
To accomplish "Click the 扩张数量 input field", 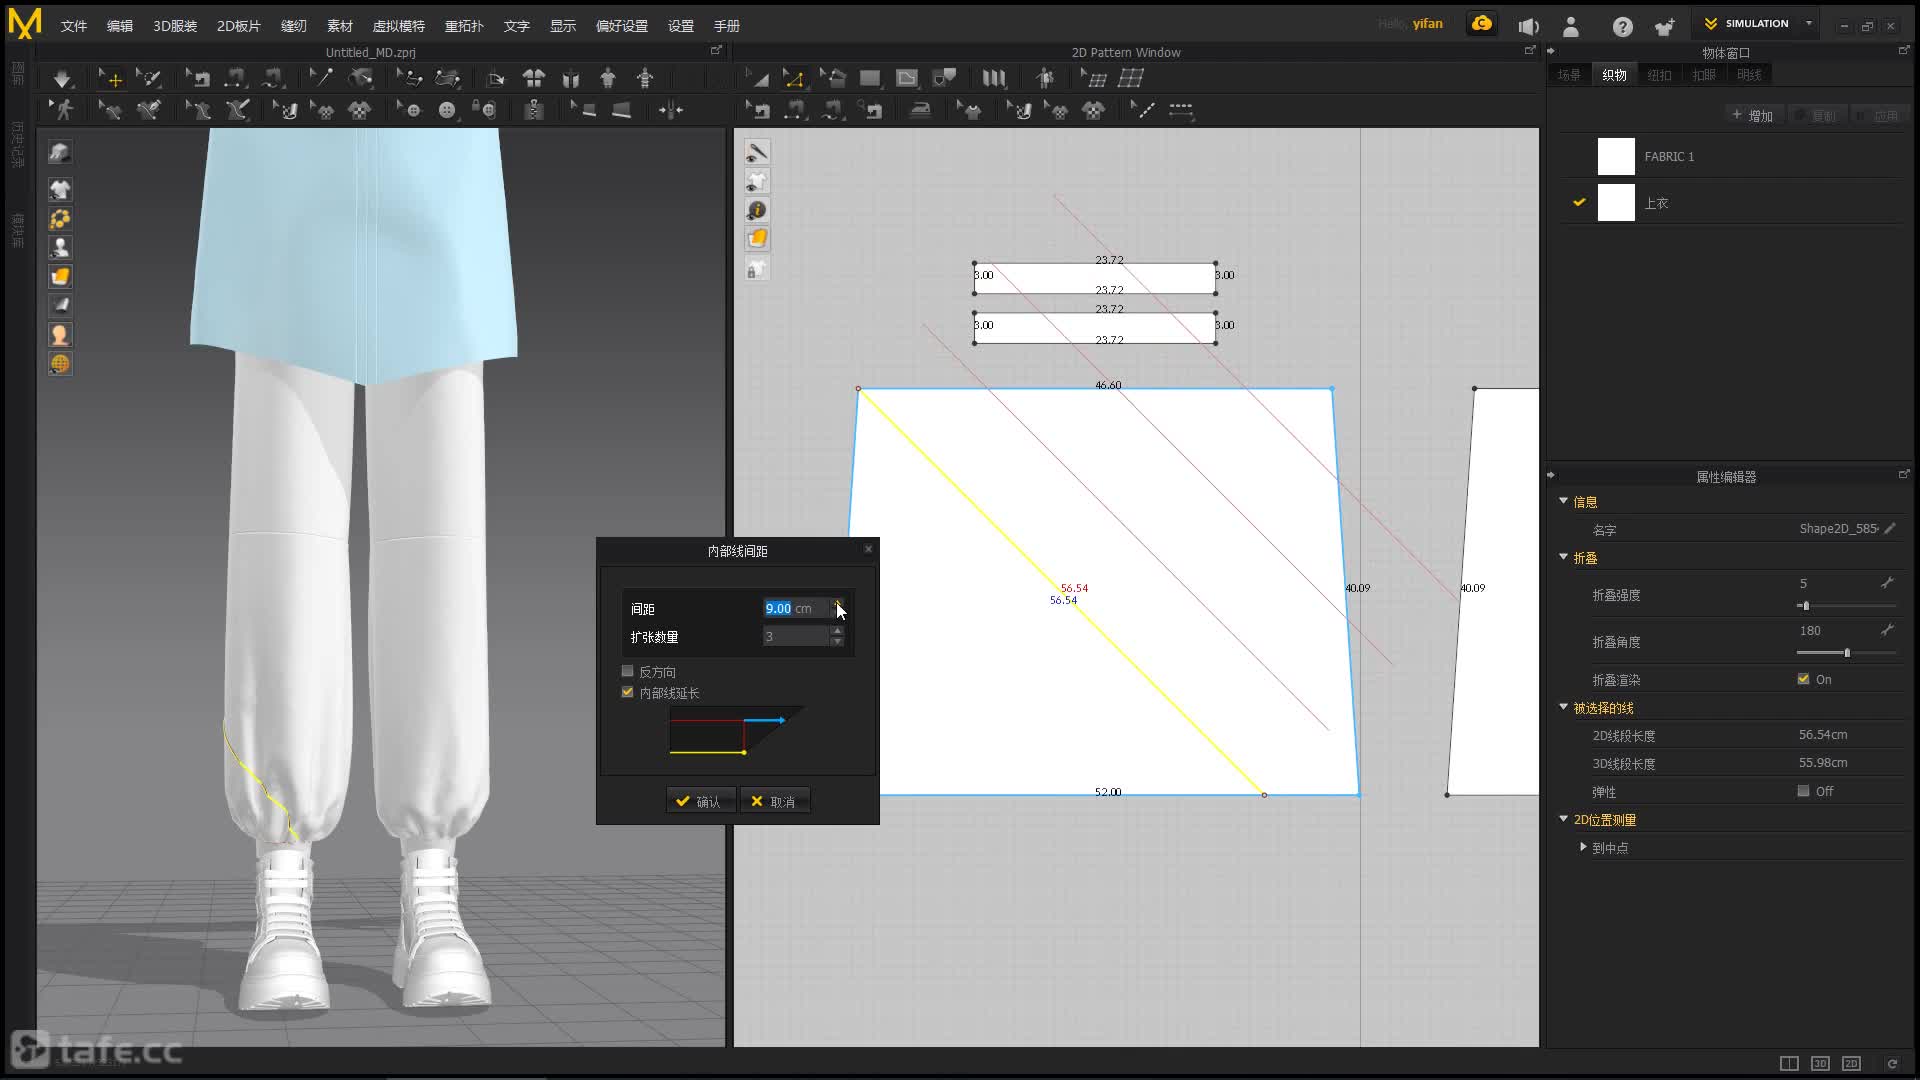I will coord(796,636).
